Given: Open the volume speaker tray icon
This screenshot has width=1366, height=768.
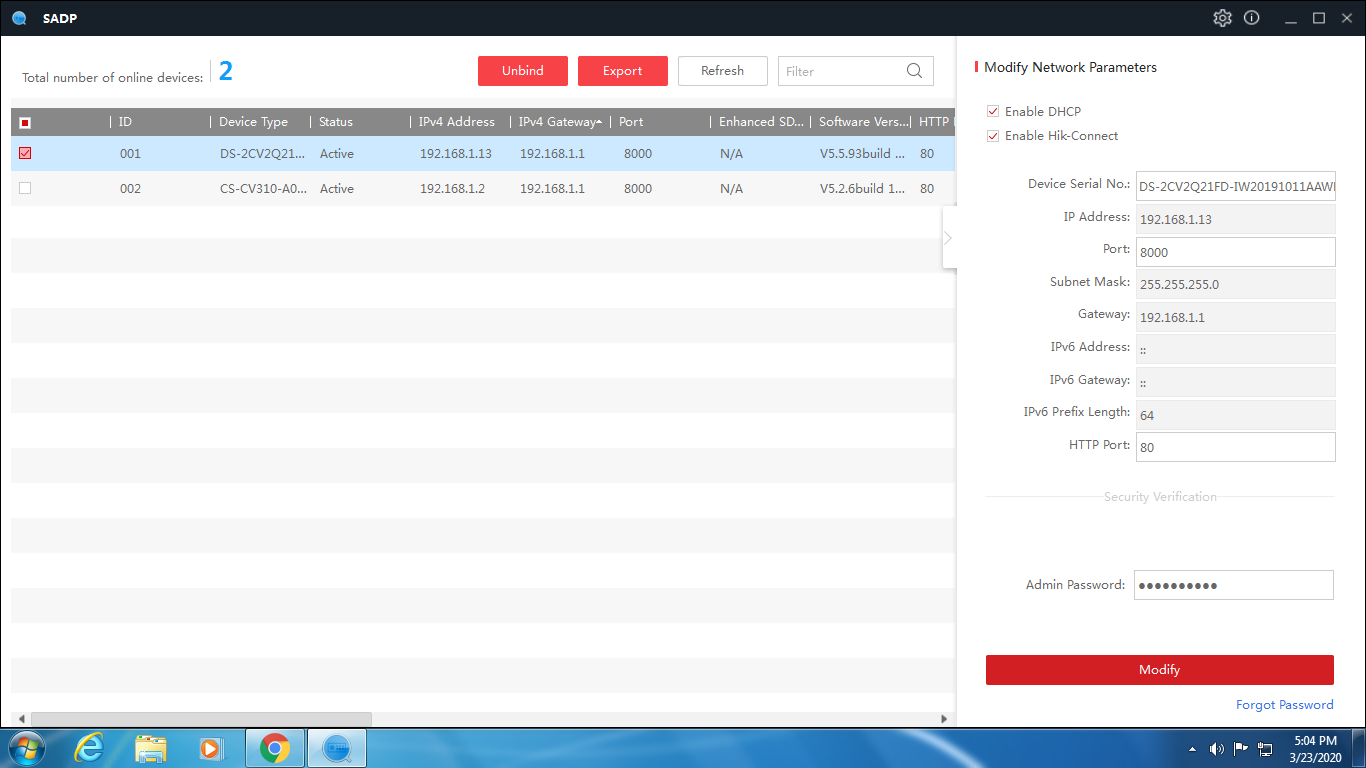Looking at the screenshot, I should (1217, 749).
